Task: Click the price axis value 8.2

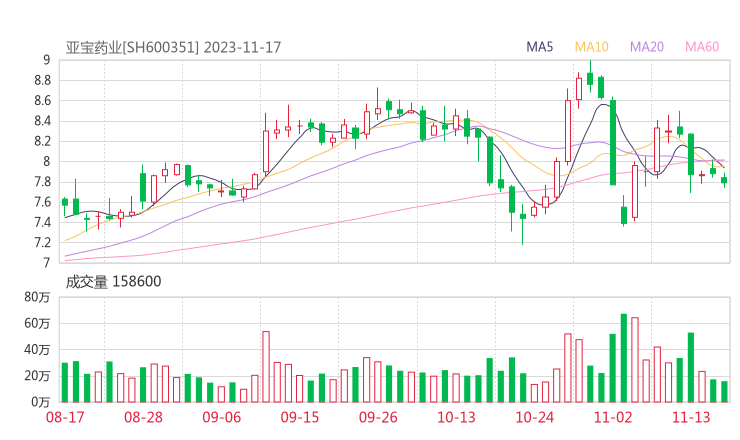Action: point(42,141)
